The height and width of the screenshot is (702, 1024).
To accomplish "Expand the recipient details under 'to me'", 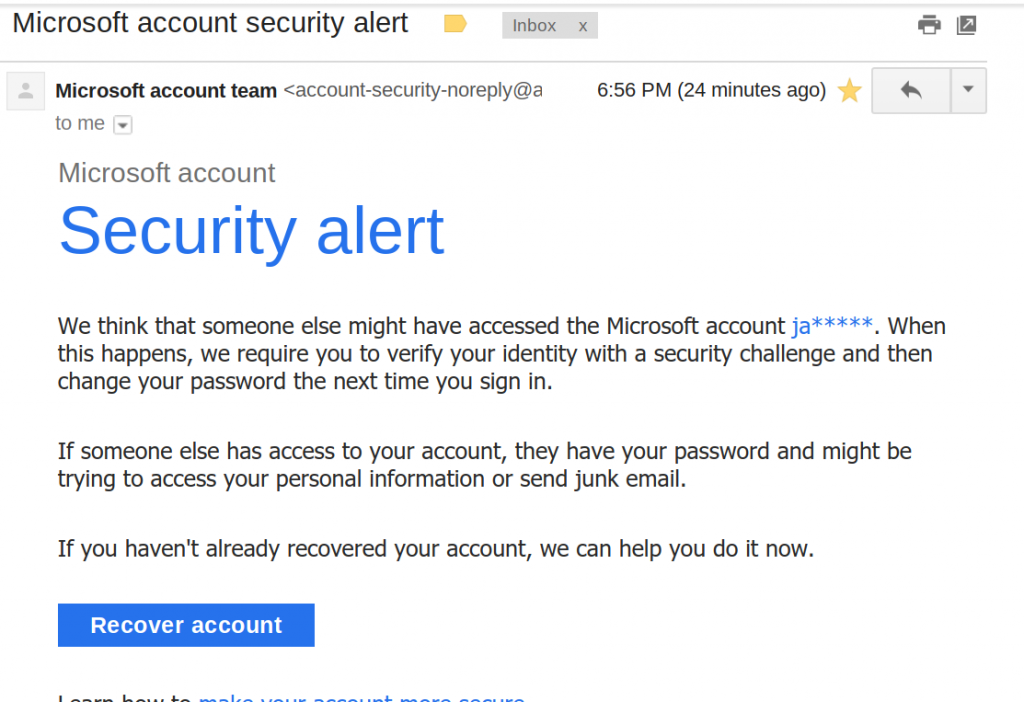I will point(122,124).
